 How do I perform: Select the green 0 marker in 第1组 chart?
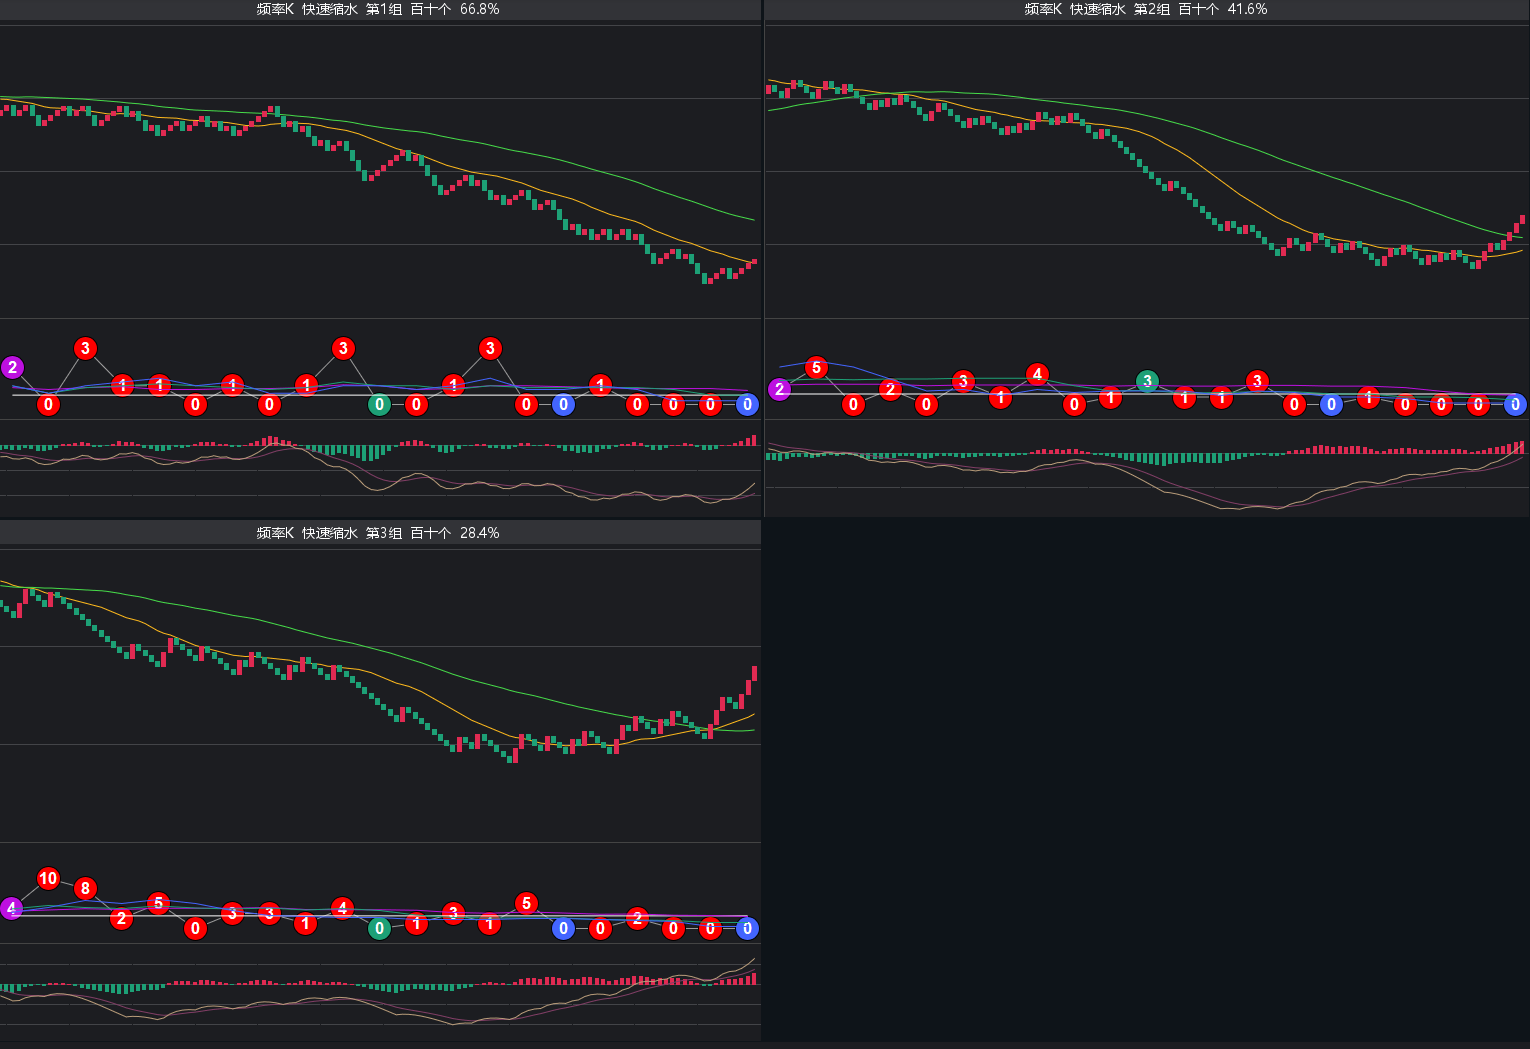coord(379,404)
